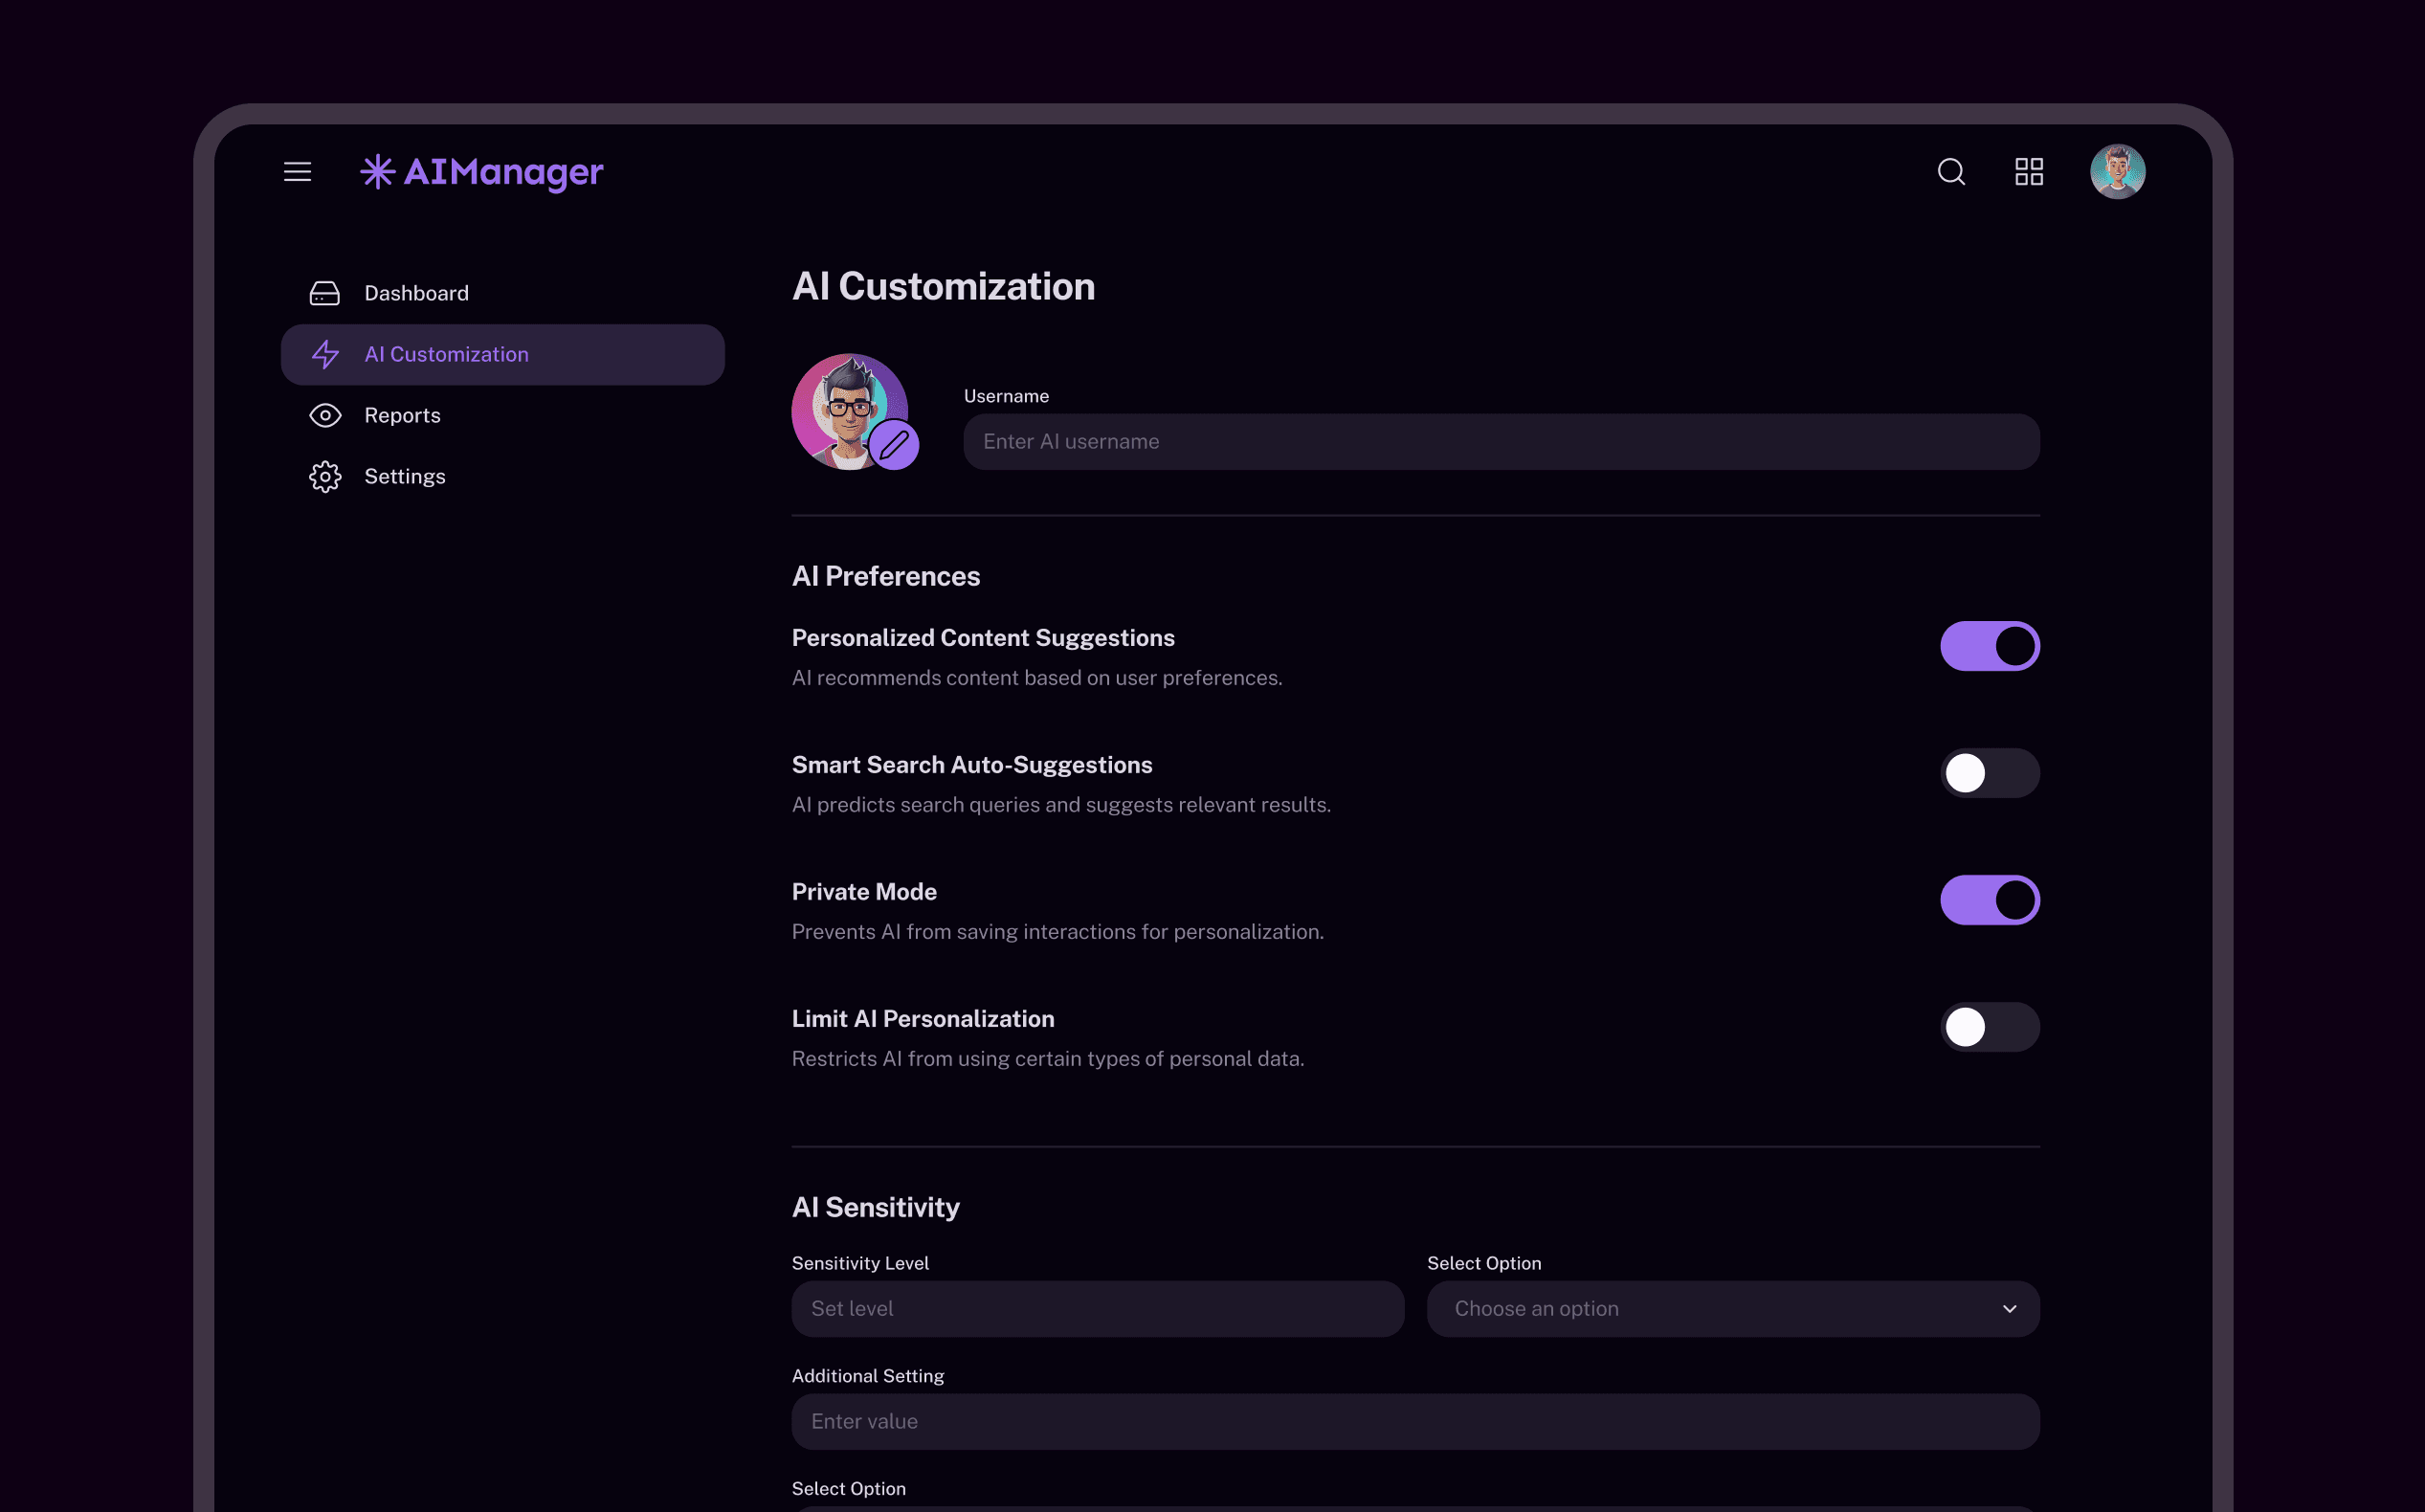Turn off Private Mode switch
The width and height of the screenshot is (2425, 1512).
click(1989, 900)
